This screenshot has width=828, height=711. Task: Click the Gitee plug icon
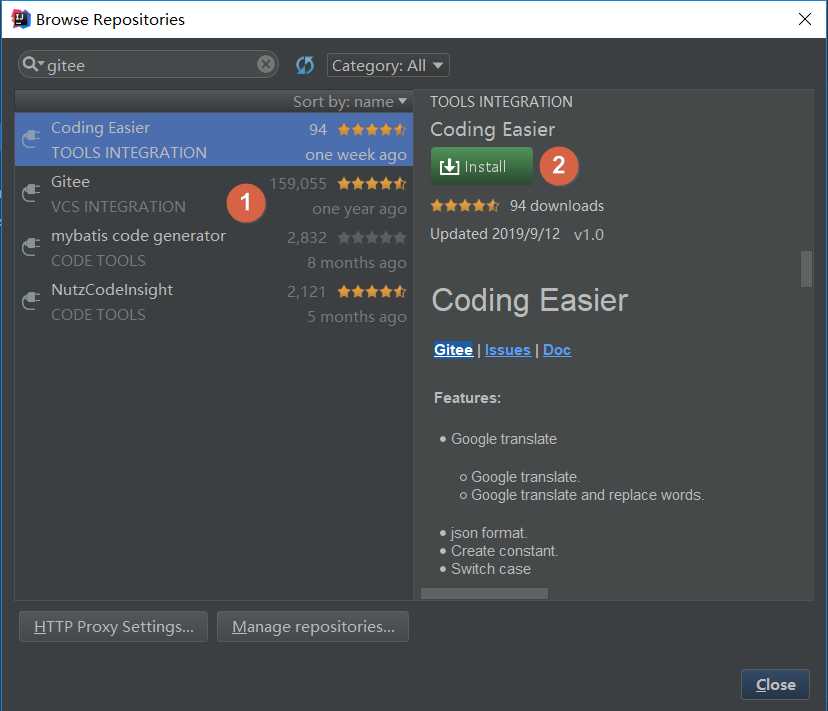[31, 193]
